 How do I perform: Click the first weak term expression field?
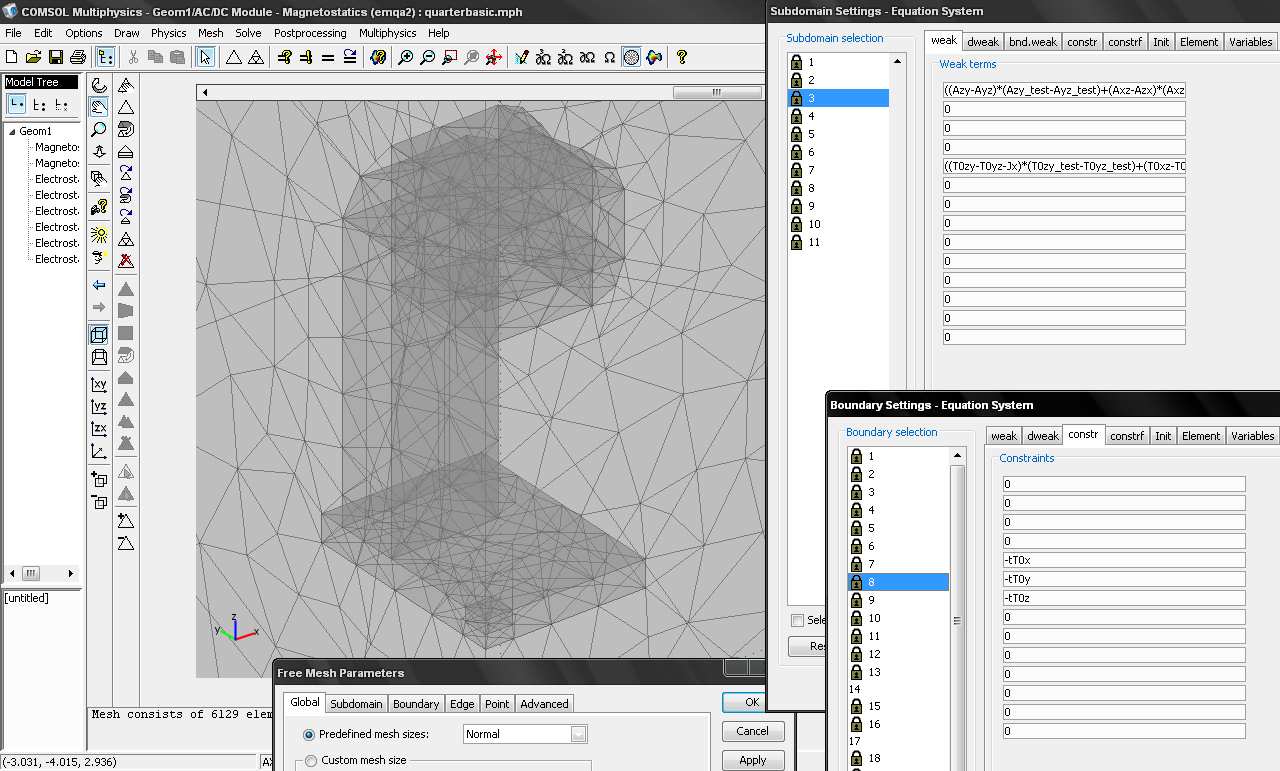click(1064, 90)
